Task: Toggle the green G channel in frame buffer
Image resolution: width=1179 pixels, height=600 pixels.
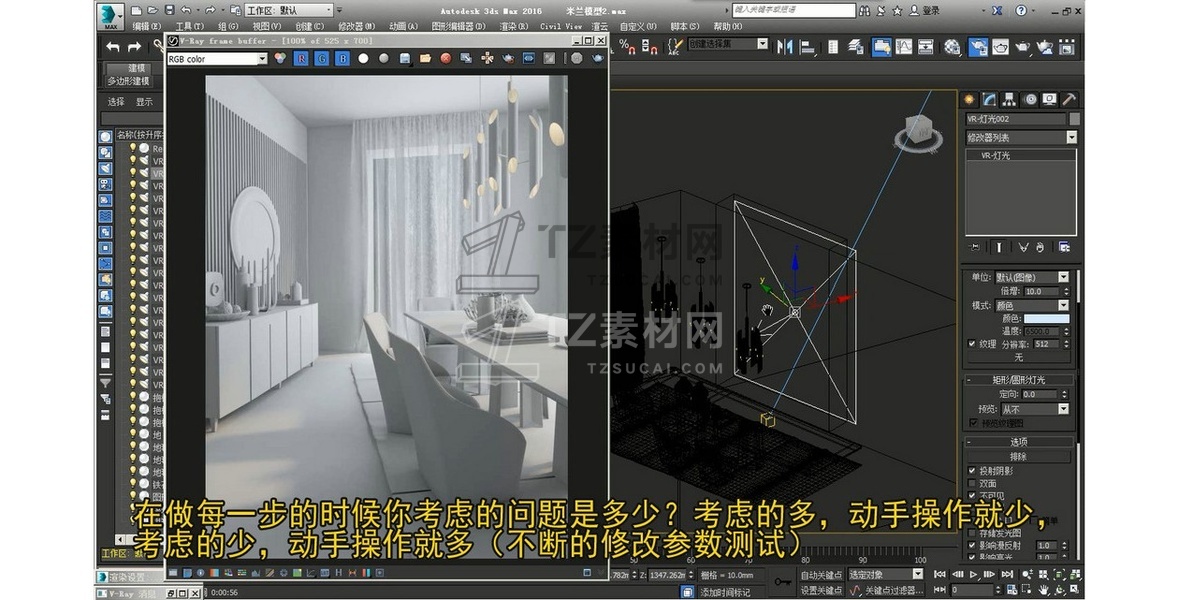Action: click(321, 58)
